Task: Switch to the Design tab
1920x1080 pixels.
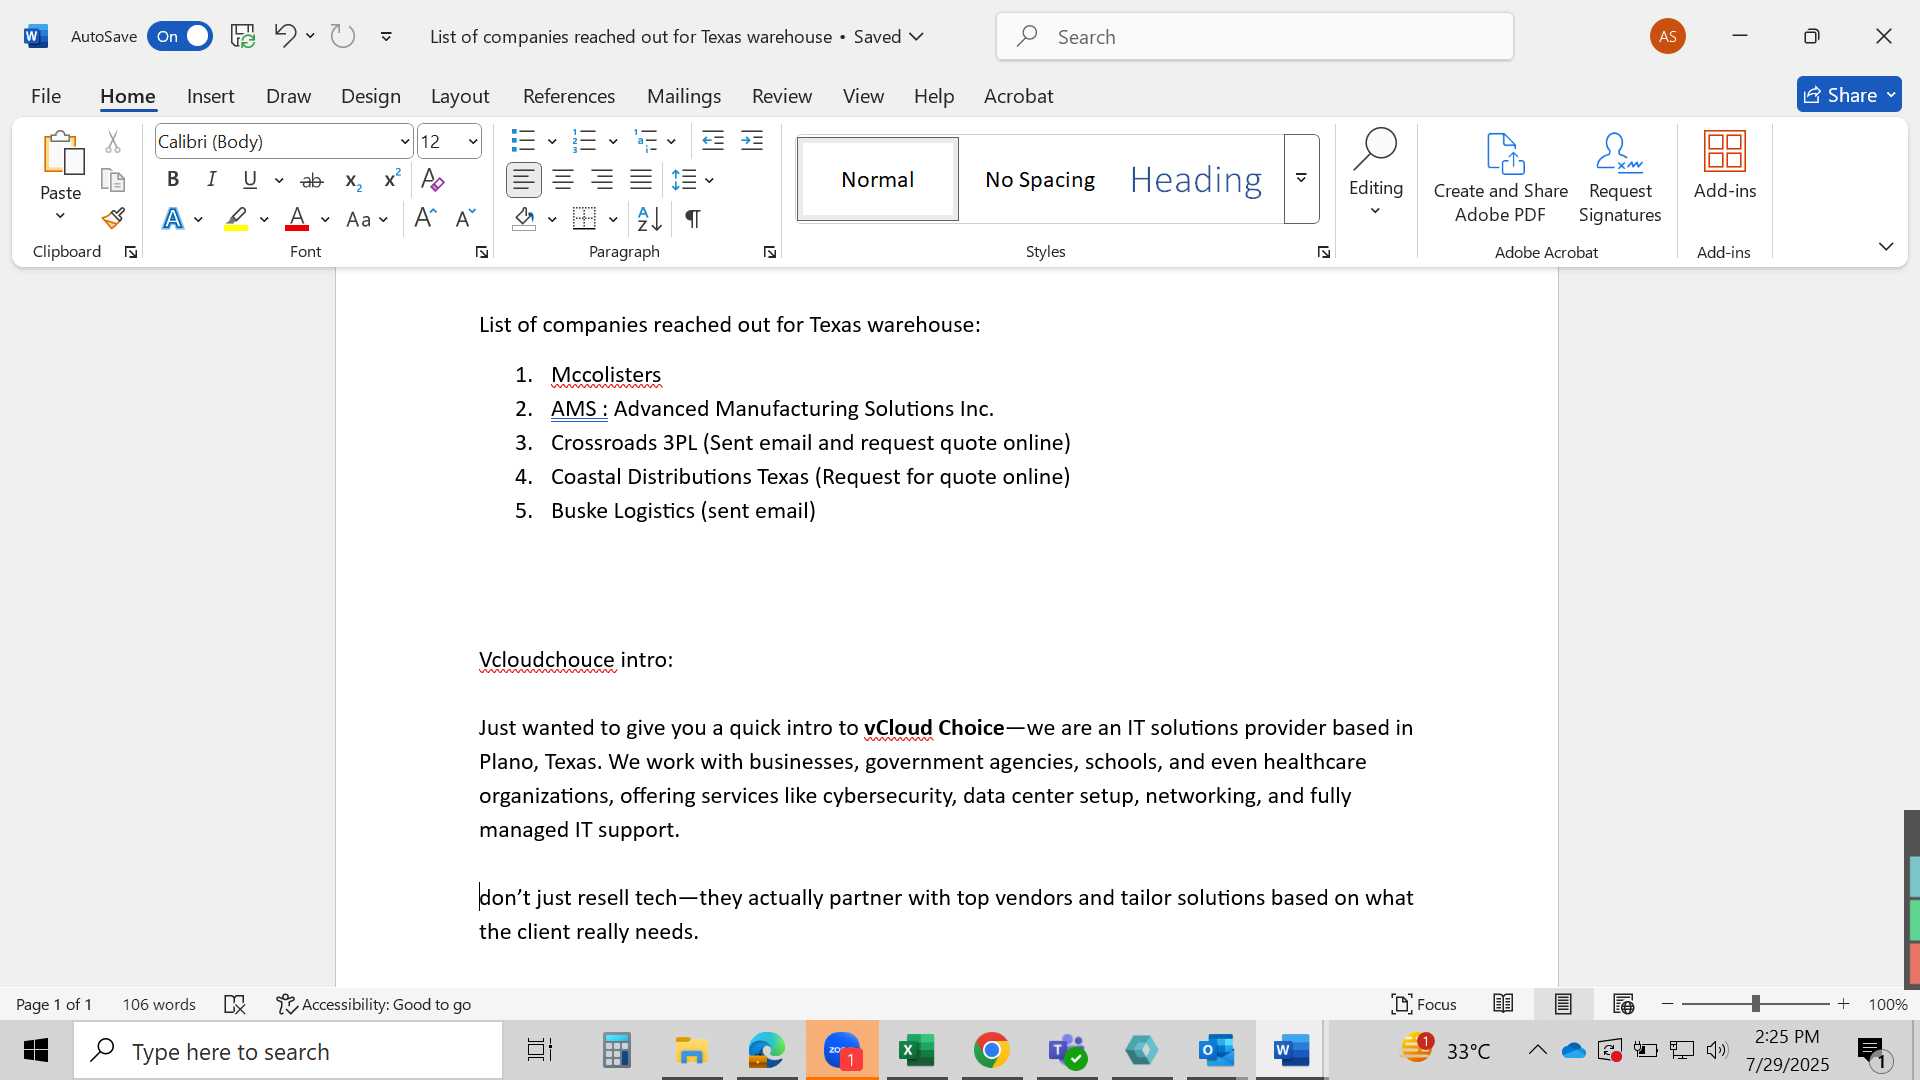Action: pyautogui.click(x=370, y=96)
